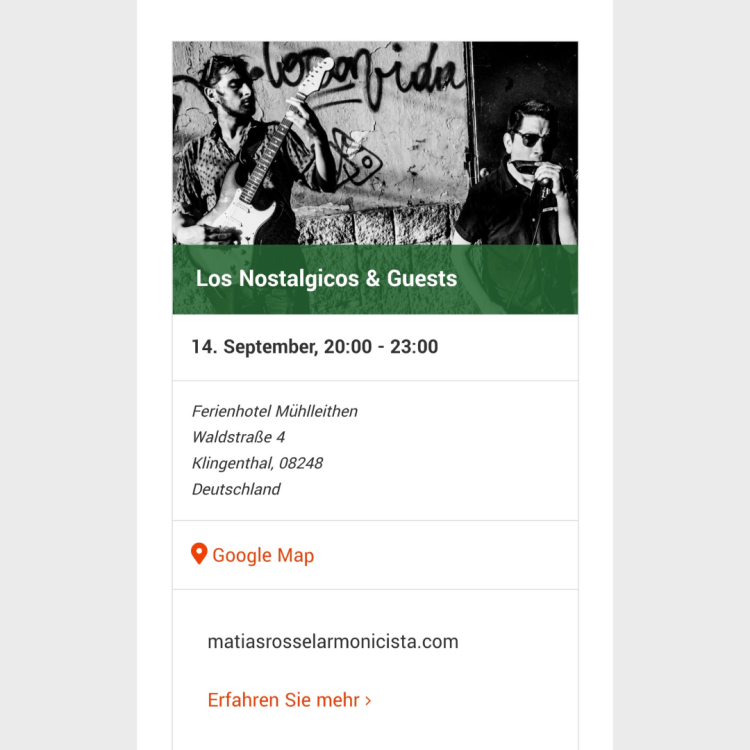The image size is (750, 750).
Task: Click the Erfahren Sie mehr link
Action: point(289,700)
